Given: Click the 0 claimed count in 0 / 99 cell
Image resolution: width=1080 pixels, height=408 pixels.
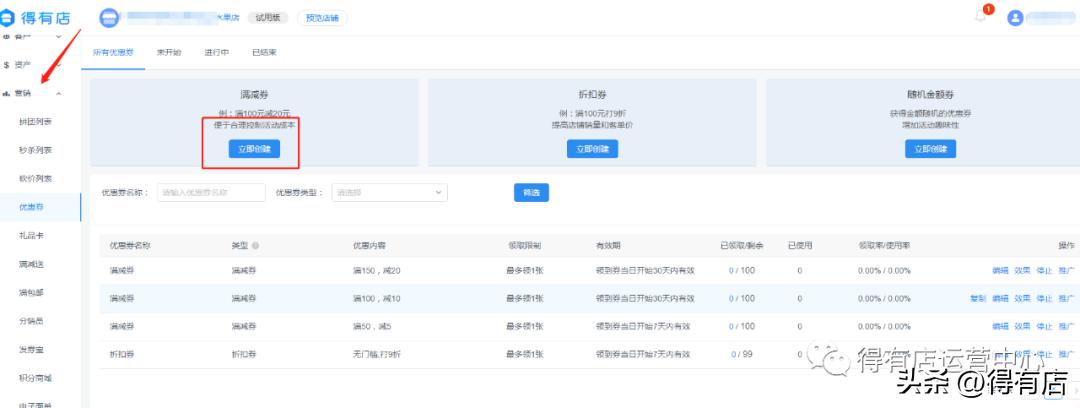Looking at the screenshot, I should [x=734, y=354].
